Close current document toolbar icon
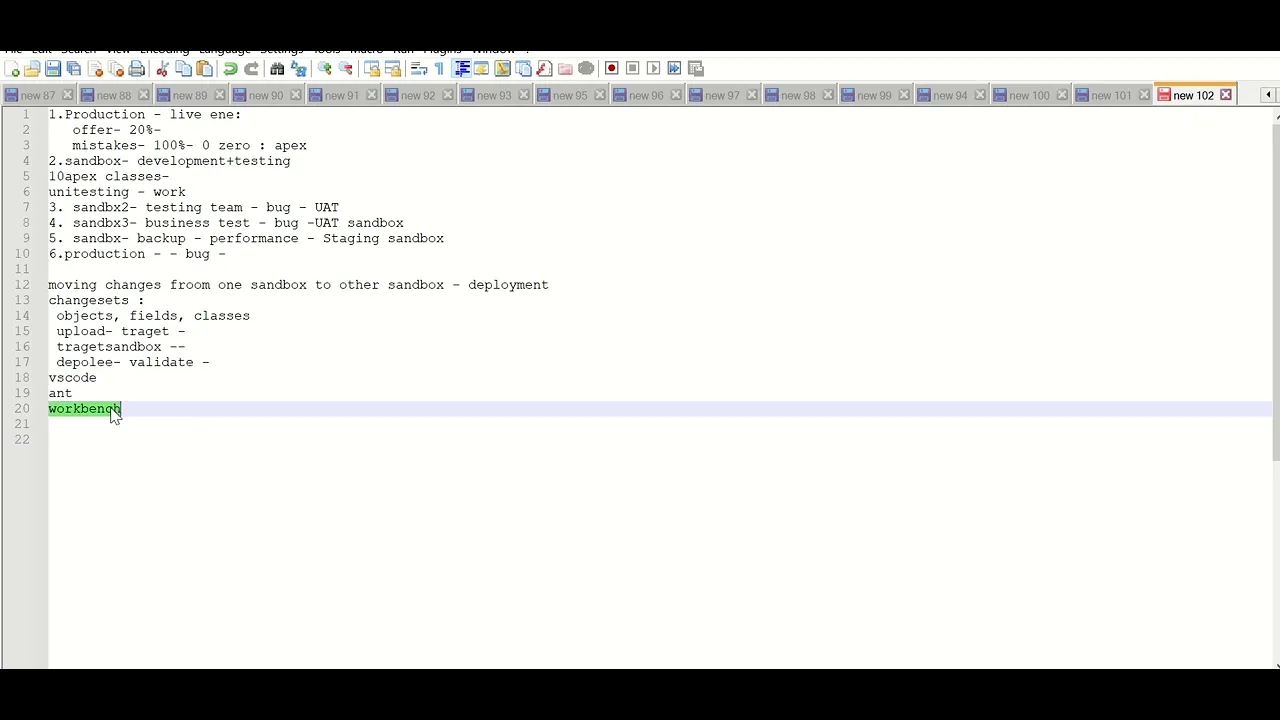 (95, 68)
